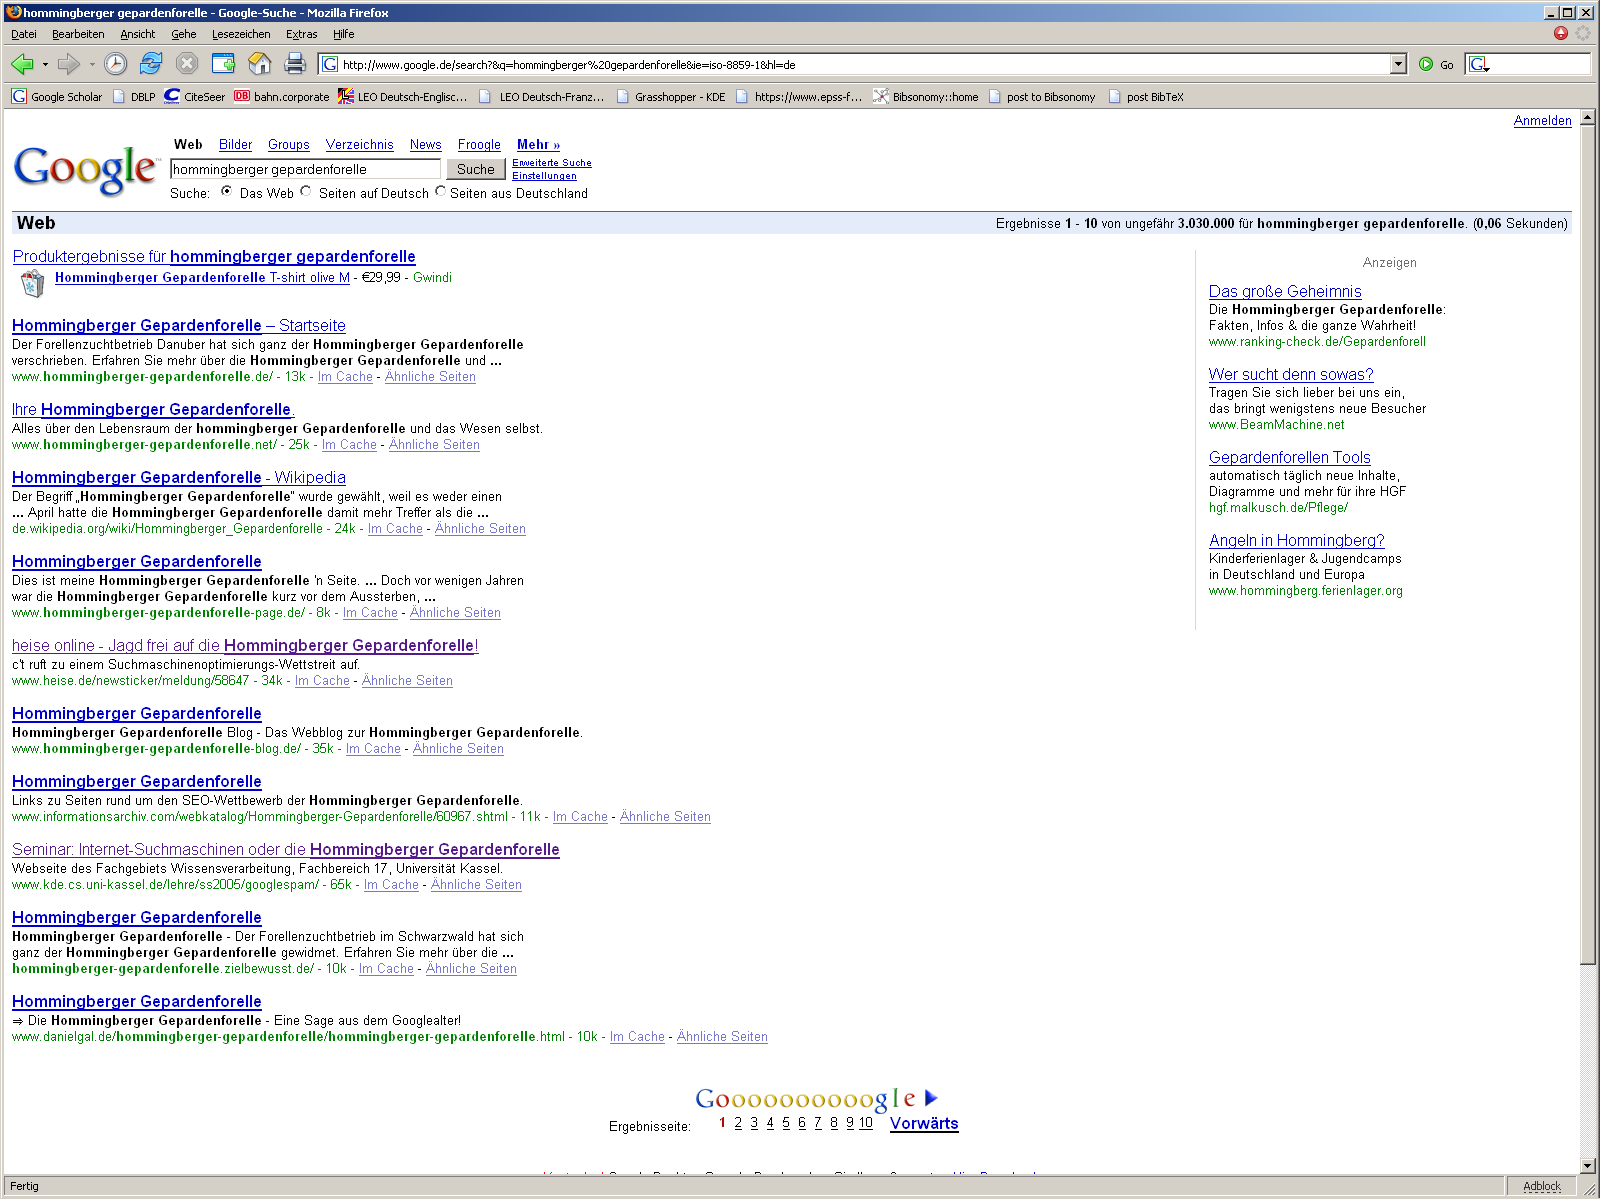Open the History clock icon
The width and height of the screenshot is (1600, 1200).
(x=116, y=64)
